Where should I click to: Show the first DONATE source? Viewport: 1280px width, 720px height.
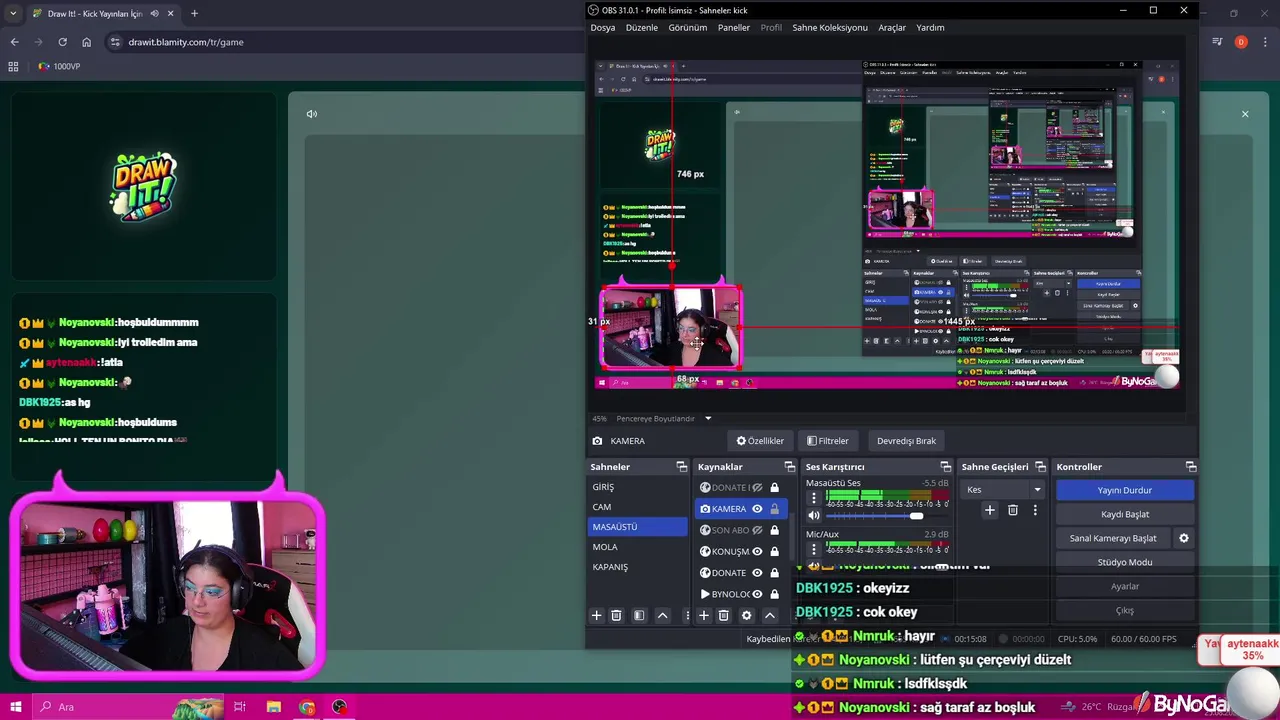757,488
